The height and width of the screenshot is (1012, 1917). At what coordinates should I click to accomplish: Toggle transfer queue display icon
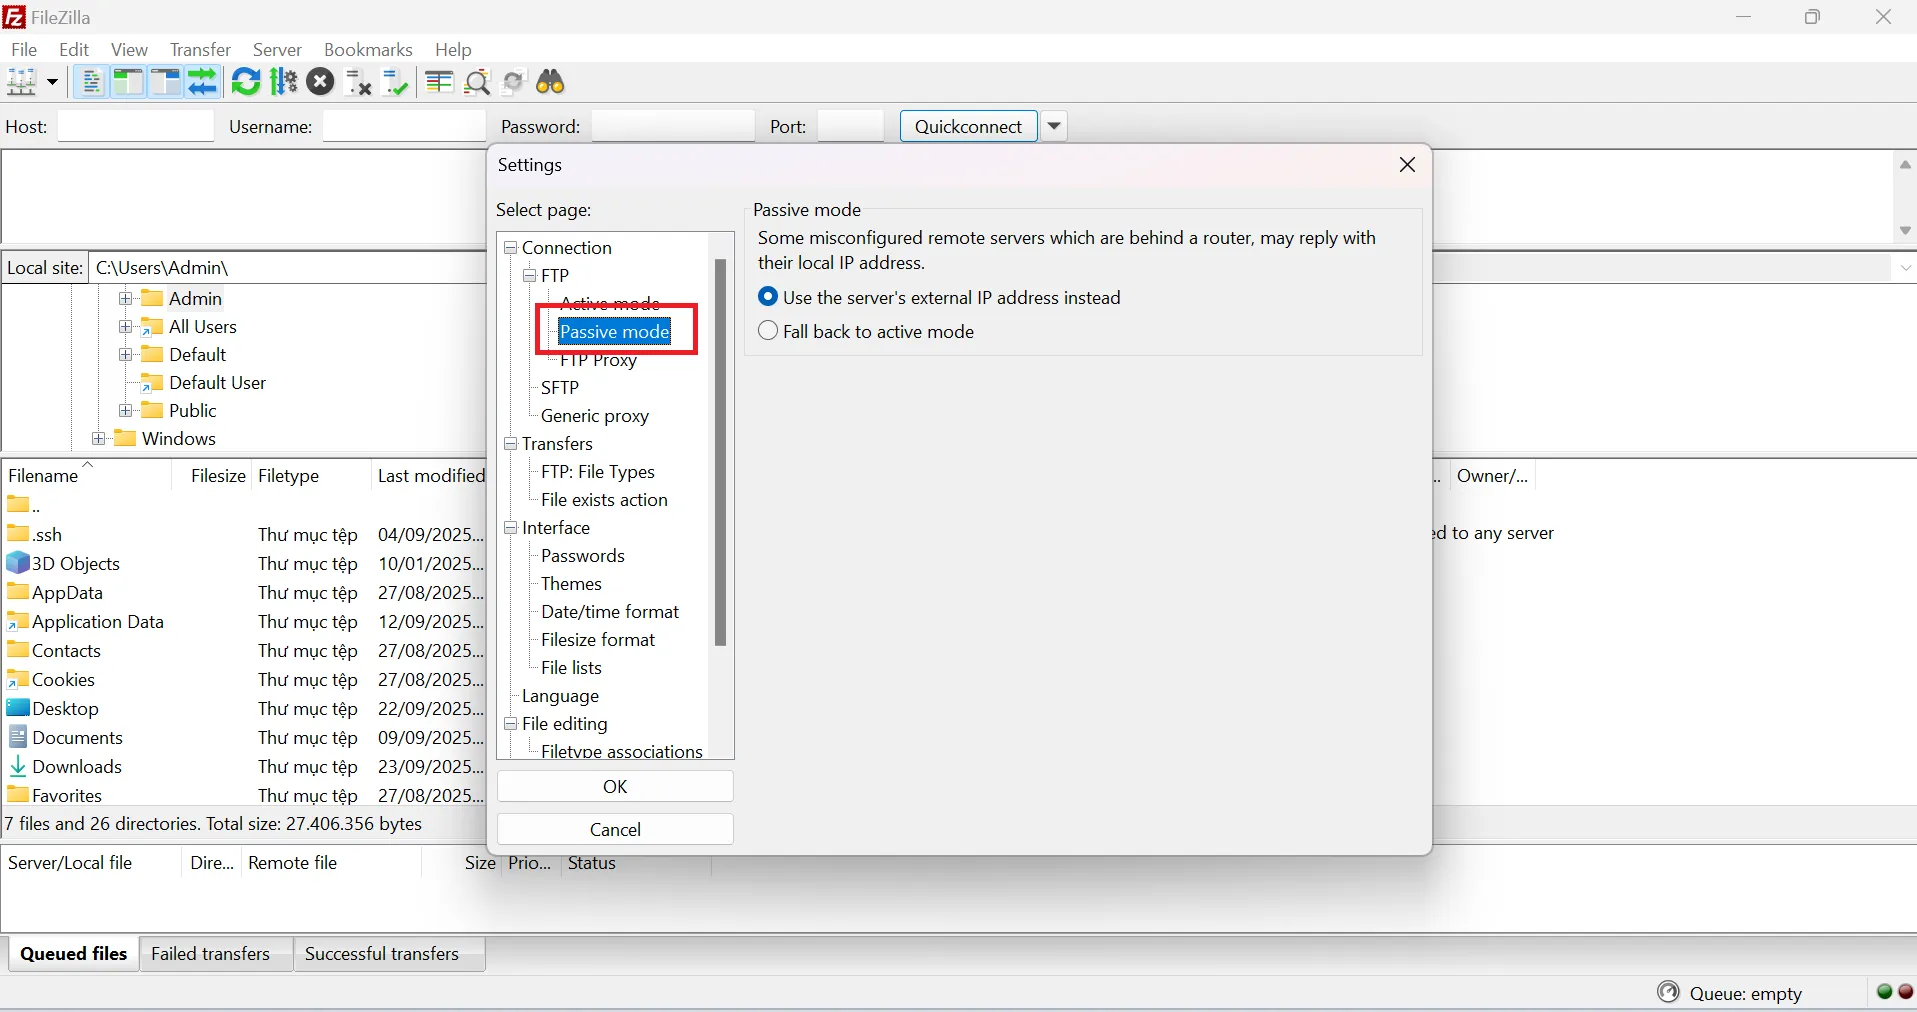203,82
